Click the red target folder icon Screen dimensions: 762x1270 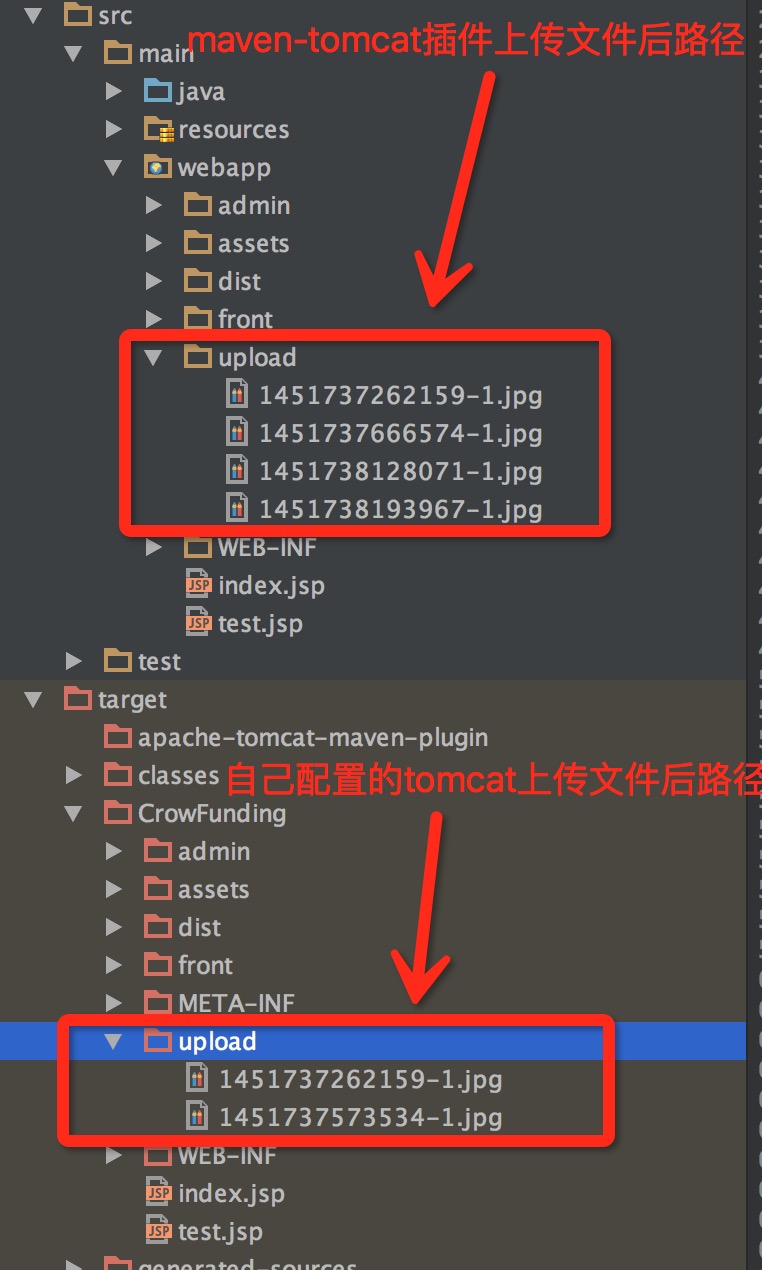tap(78, 699)
